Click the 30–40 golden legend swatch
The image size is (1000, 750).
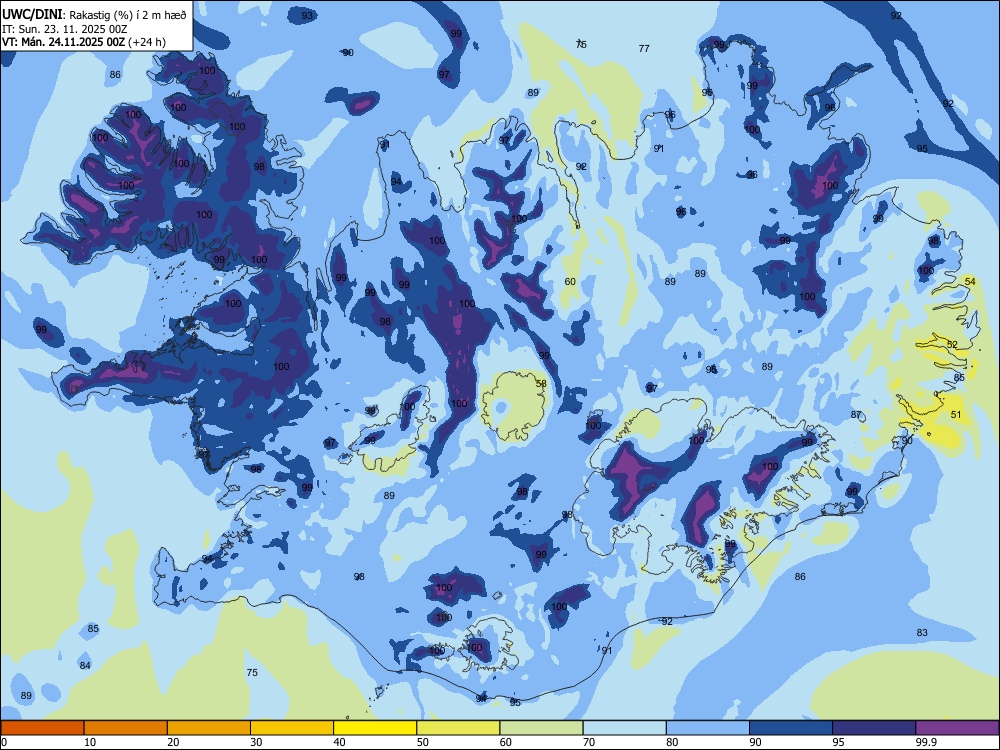coord(292,728)
